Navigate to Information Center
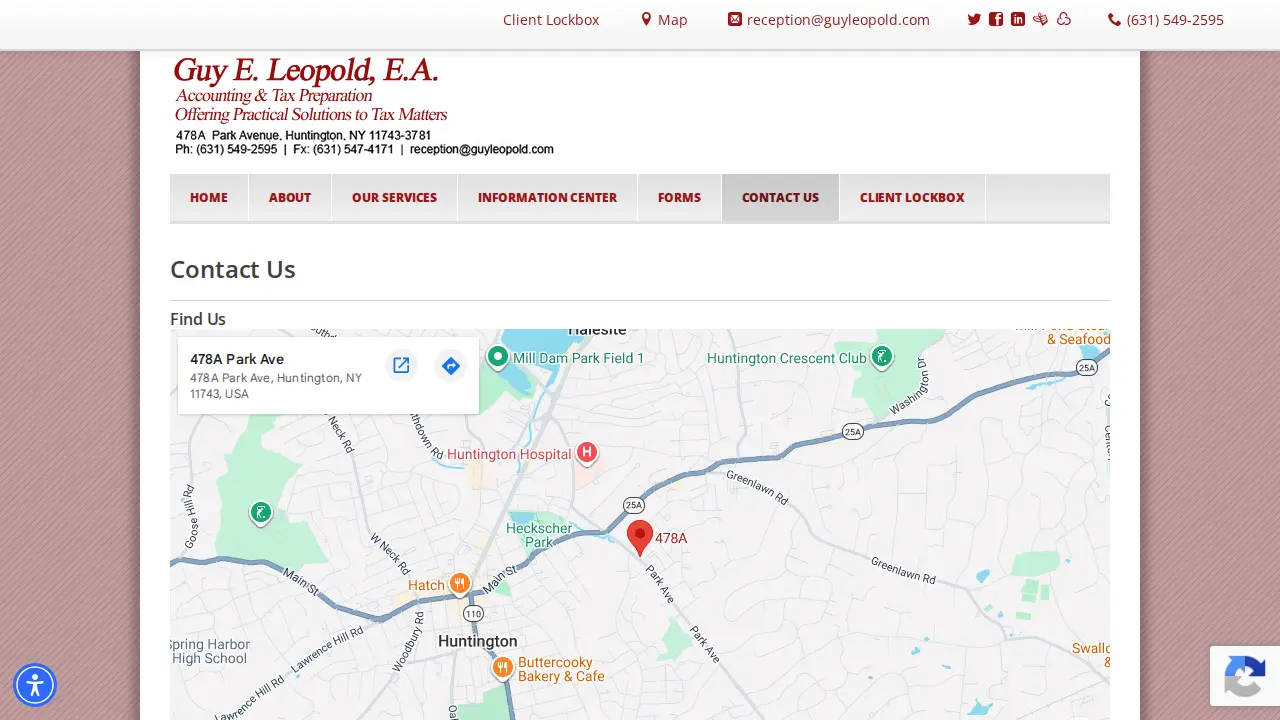This screenshot has width=1280, height=720. (x=547, y=198)
